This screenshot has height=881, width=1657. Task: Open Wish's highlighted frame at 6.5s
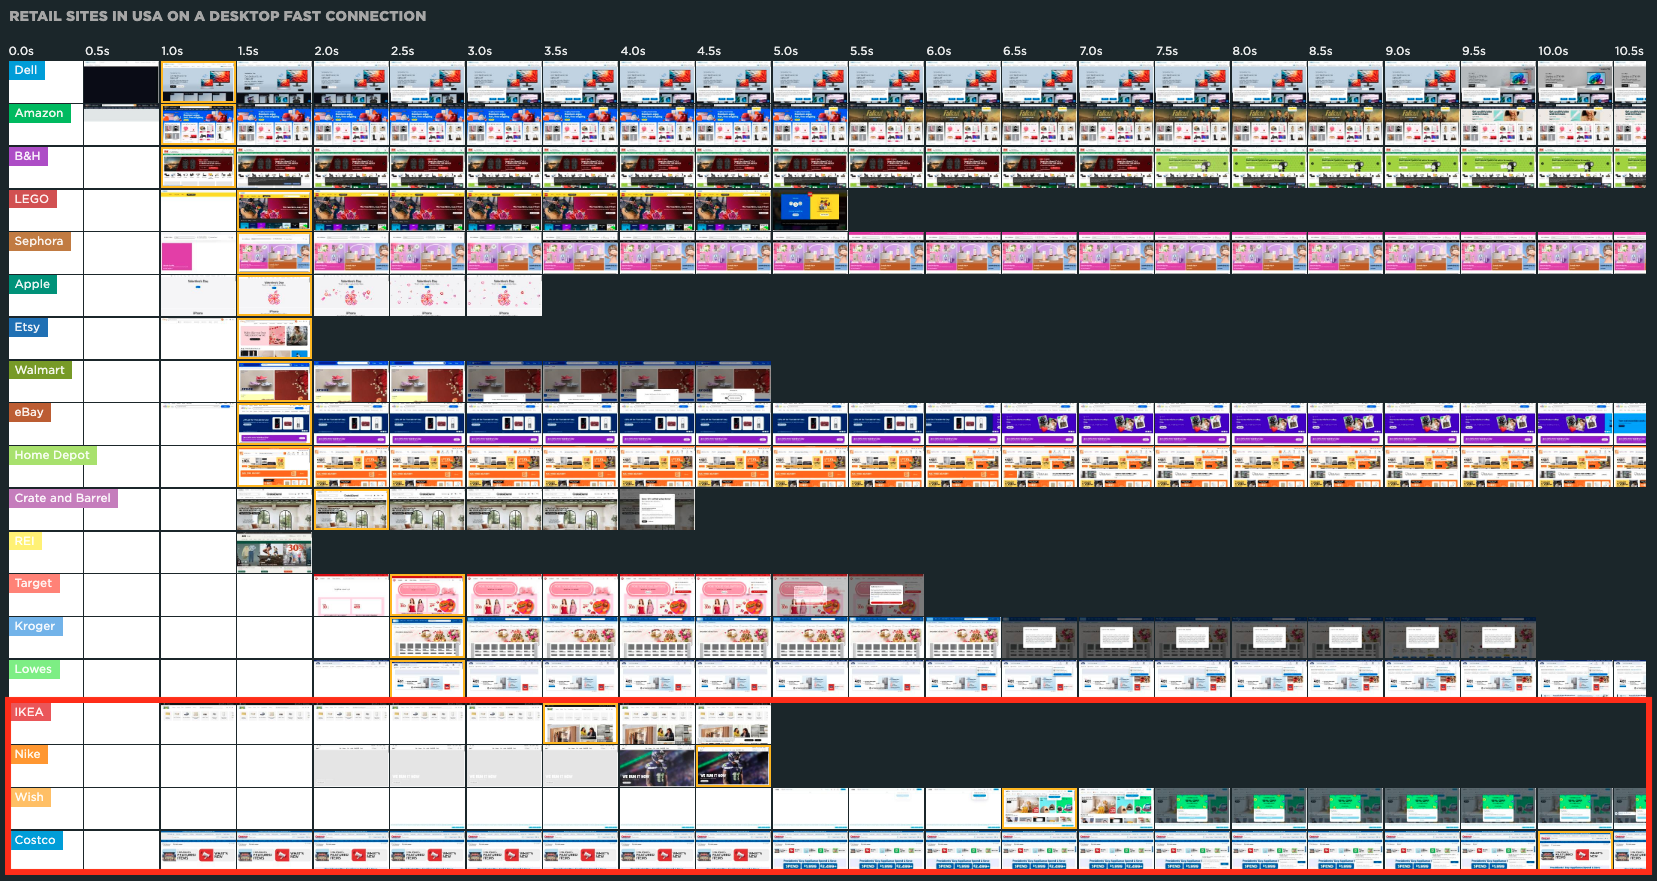[1039, 808]
